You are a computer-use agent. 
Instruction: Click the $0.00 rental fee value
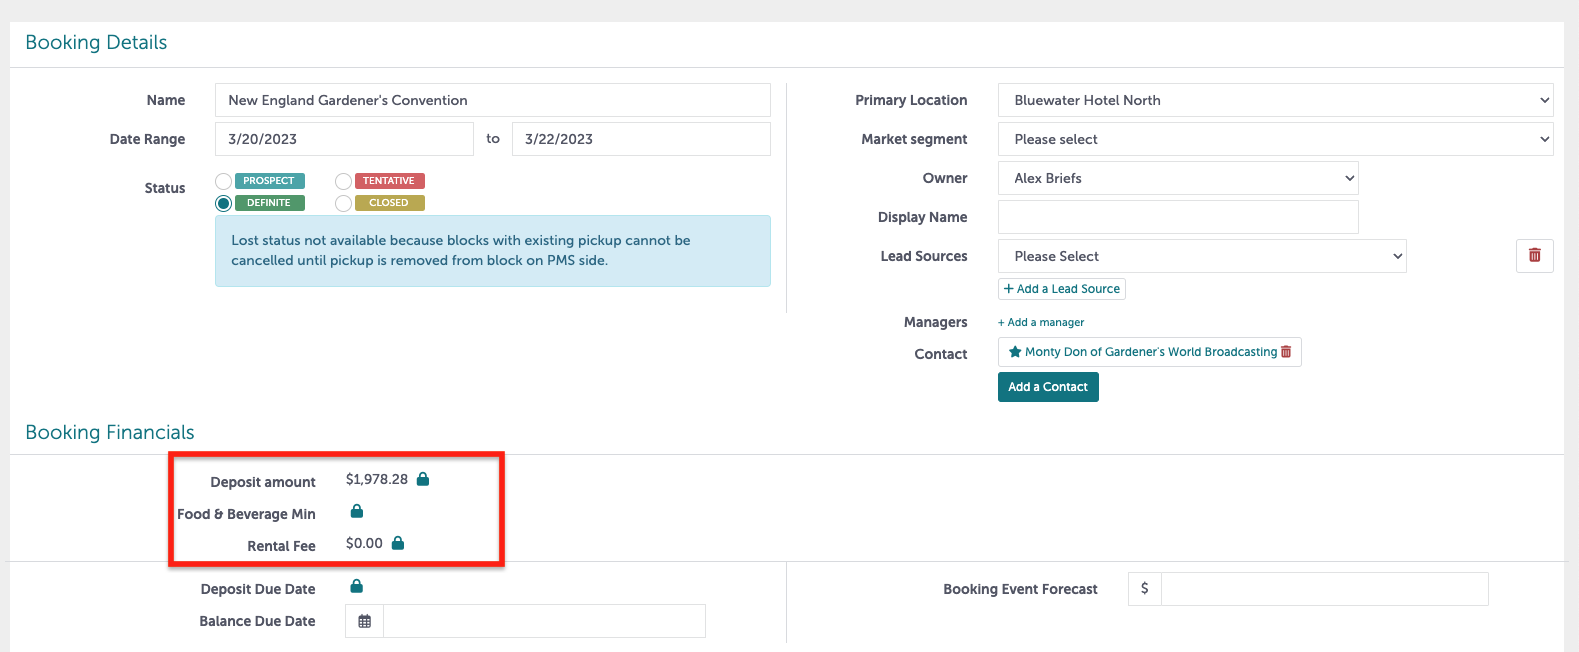click(x=364, y=543)
